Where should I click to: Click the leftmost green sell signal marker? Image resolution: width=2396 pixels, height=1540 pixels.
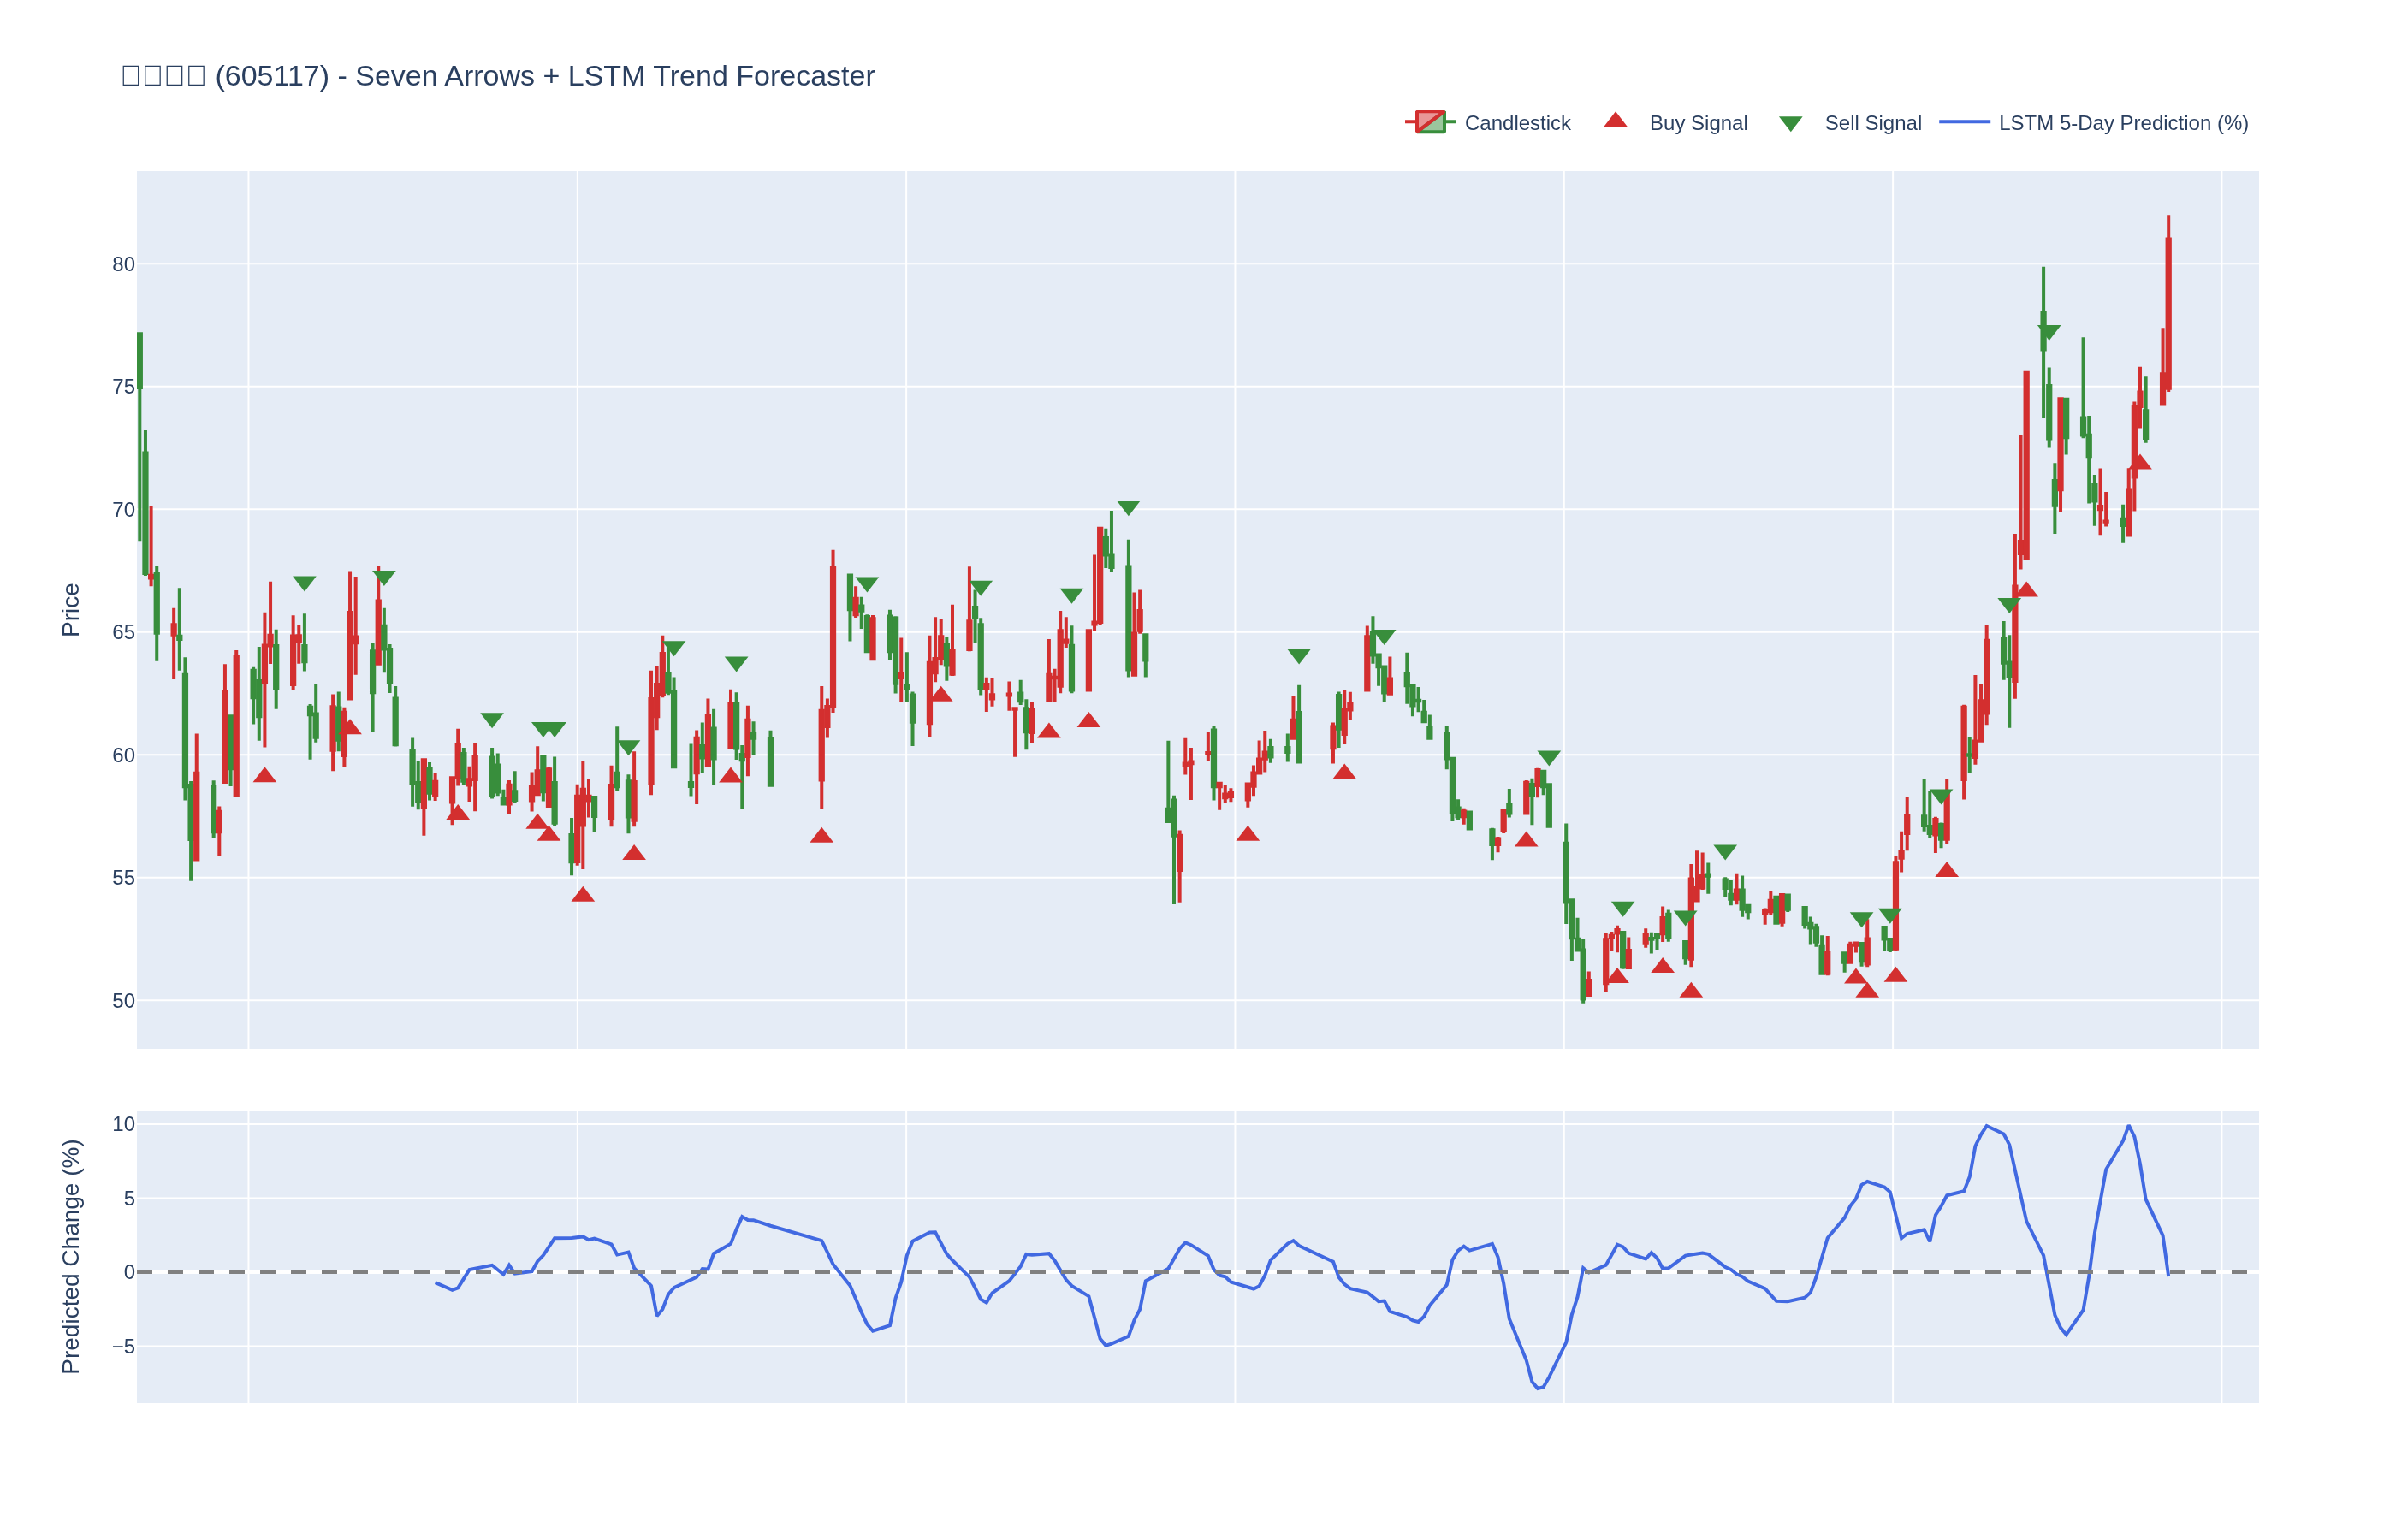[304, 583]
